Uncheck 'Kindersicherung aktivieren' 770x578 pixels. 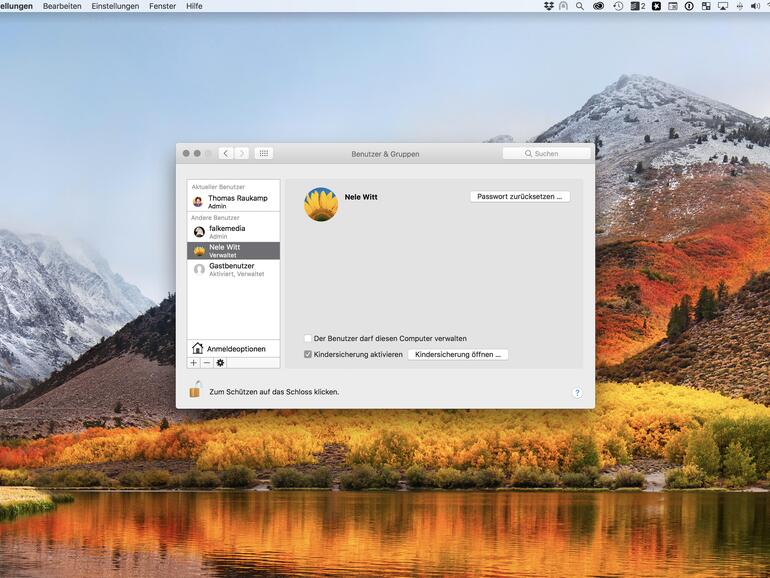coord(308,354)
